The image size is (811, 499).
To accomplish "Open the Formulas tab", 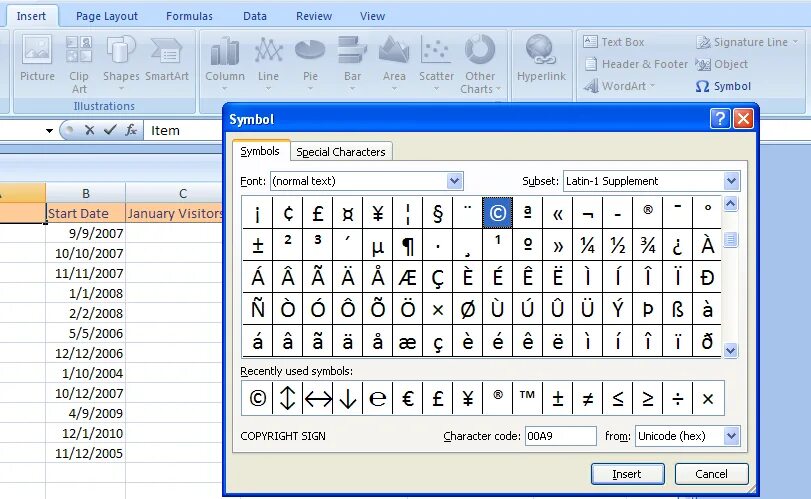I will pyautogui.click(x=189, y=16).
